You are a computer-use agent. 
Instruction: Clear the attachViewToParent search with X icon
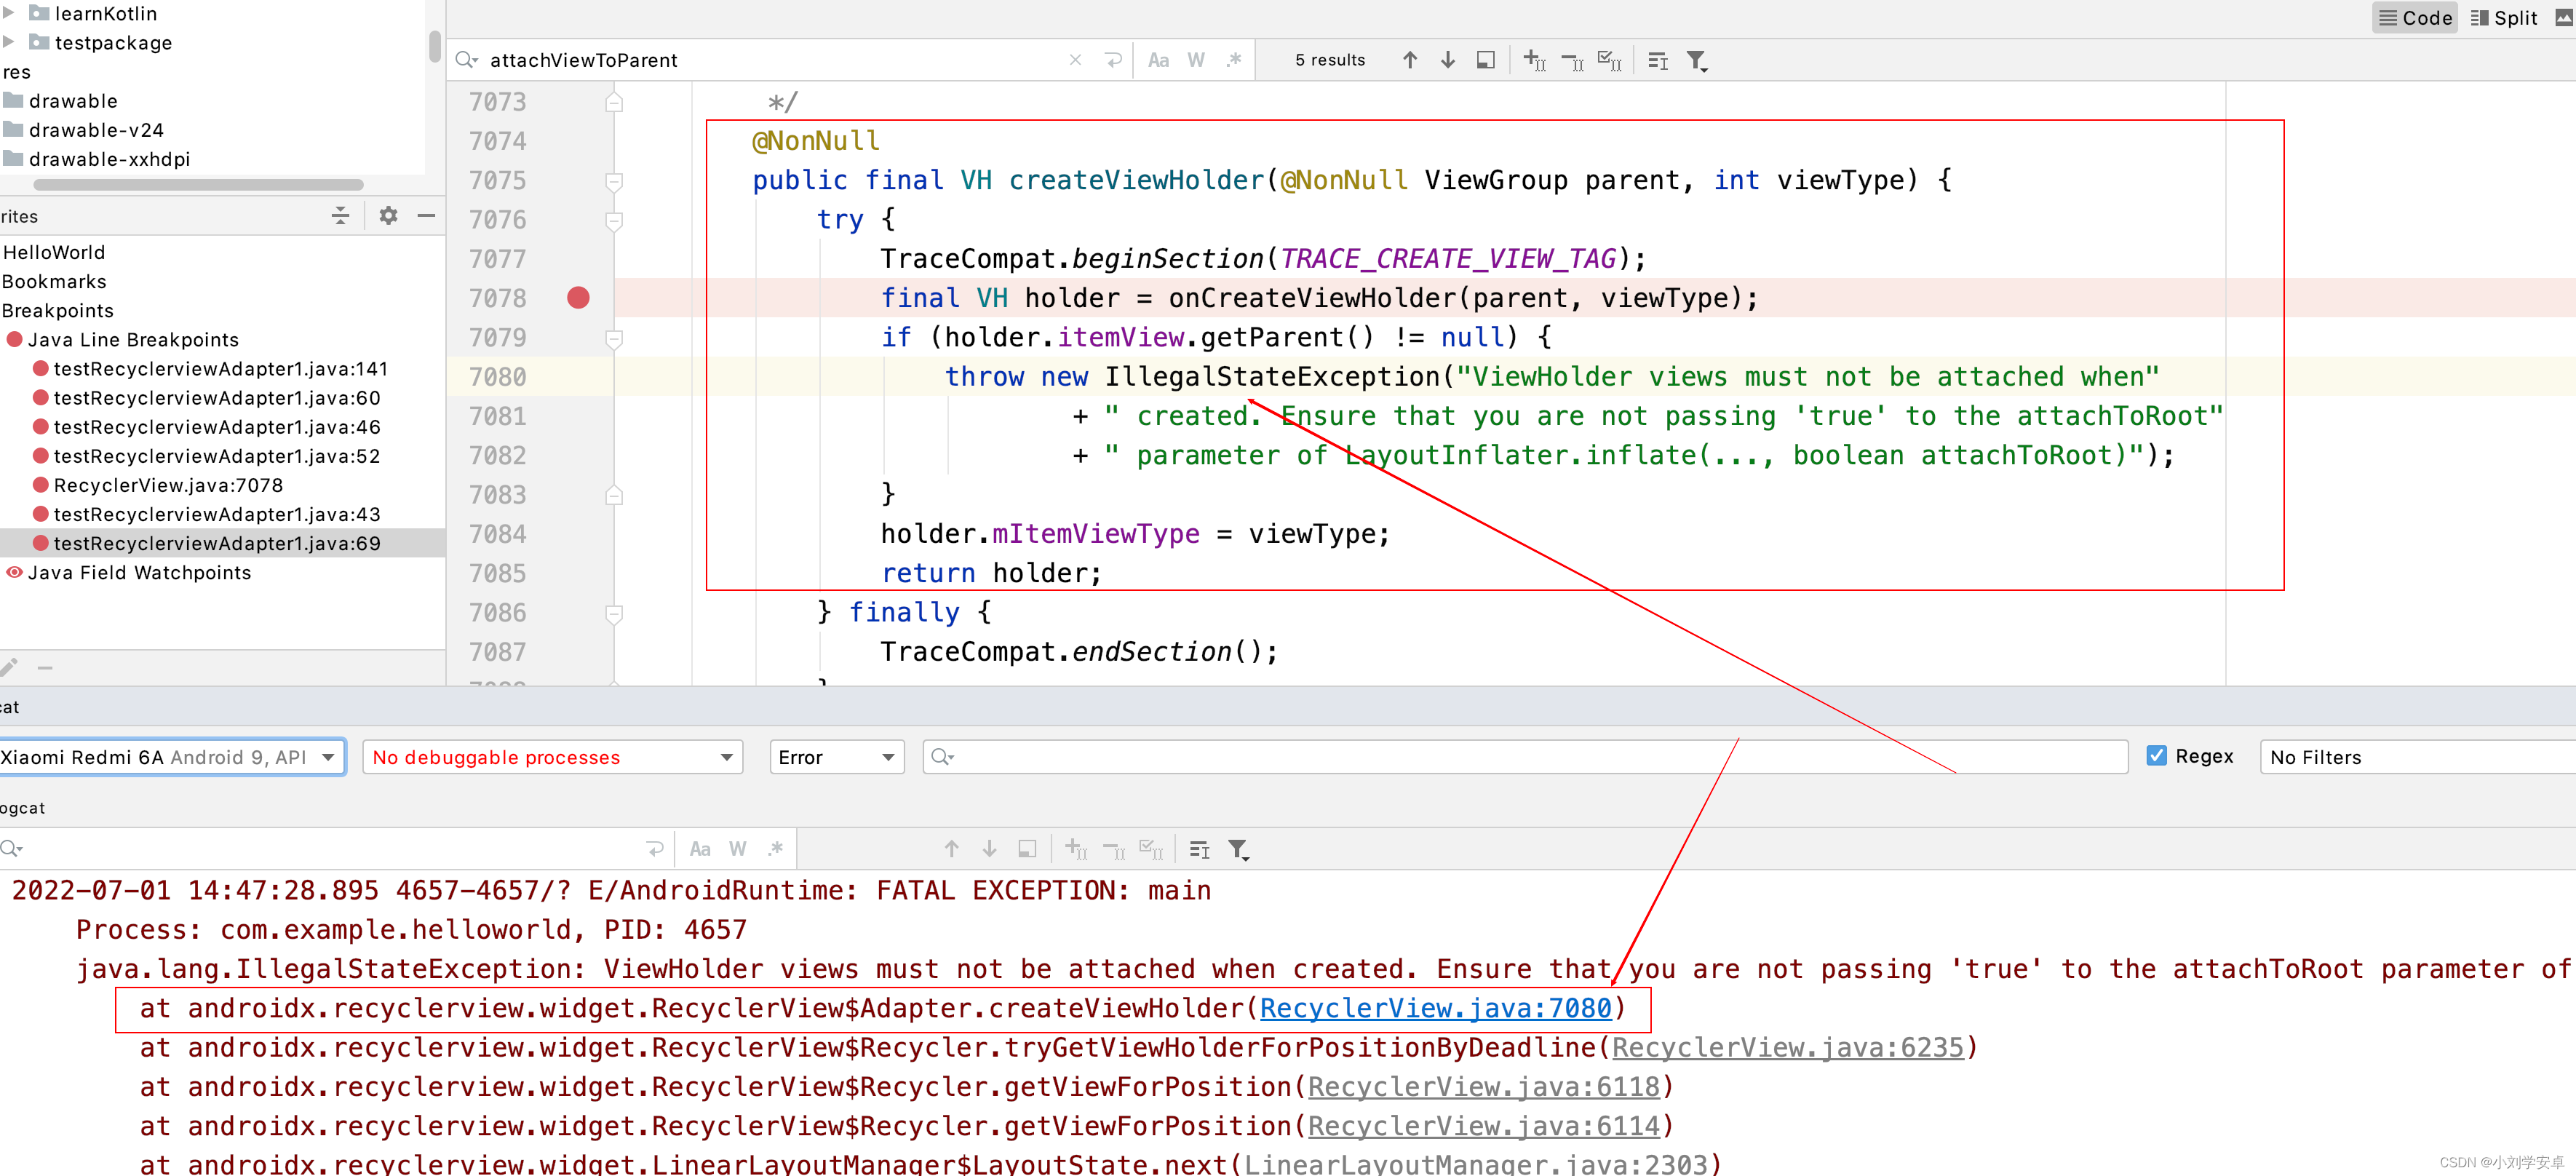pyautogui.click(x=1075, y=60)
